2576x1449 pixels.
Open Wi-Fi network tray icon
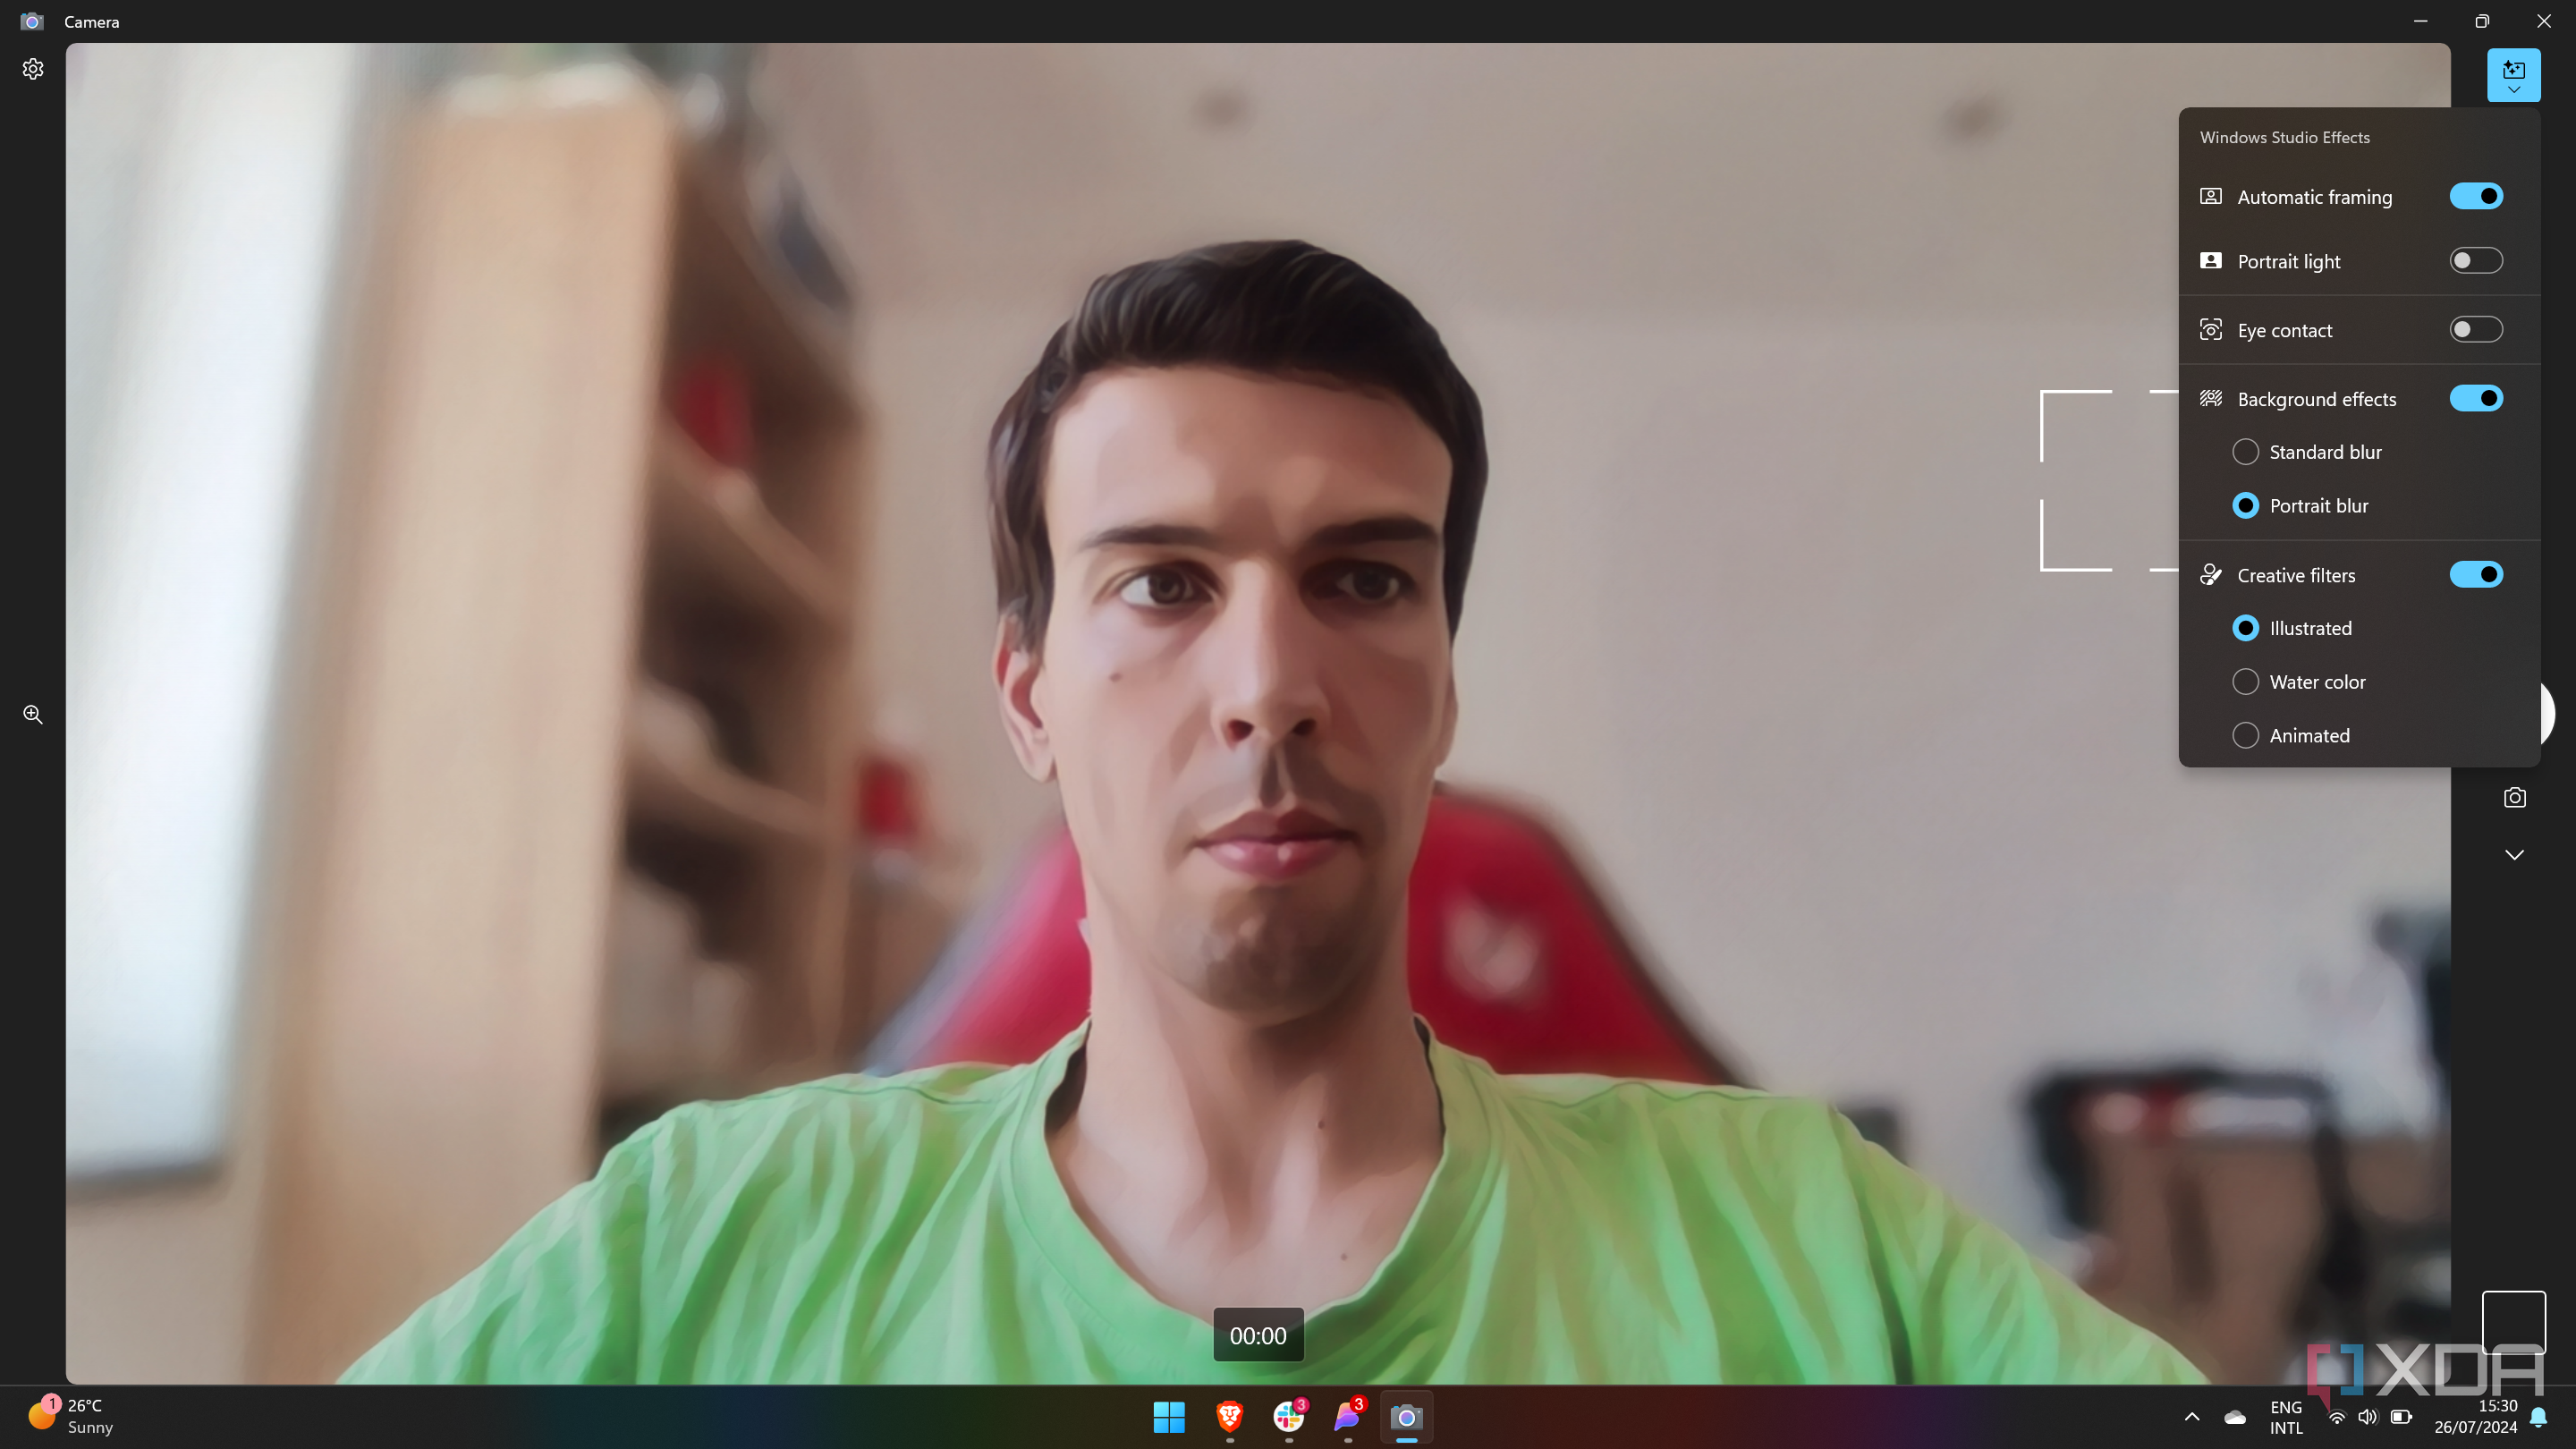(2336, 1417)
